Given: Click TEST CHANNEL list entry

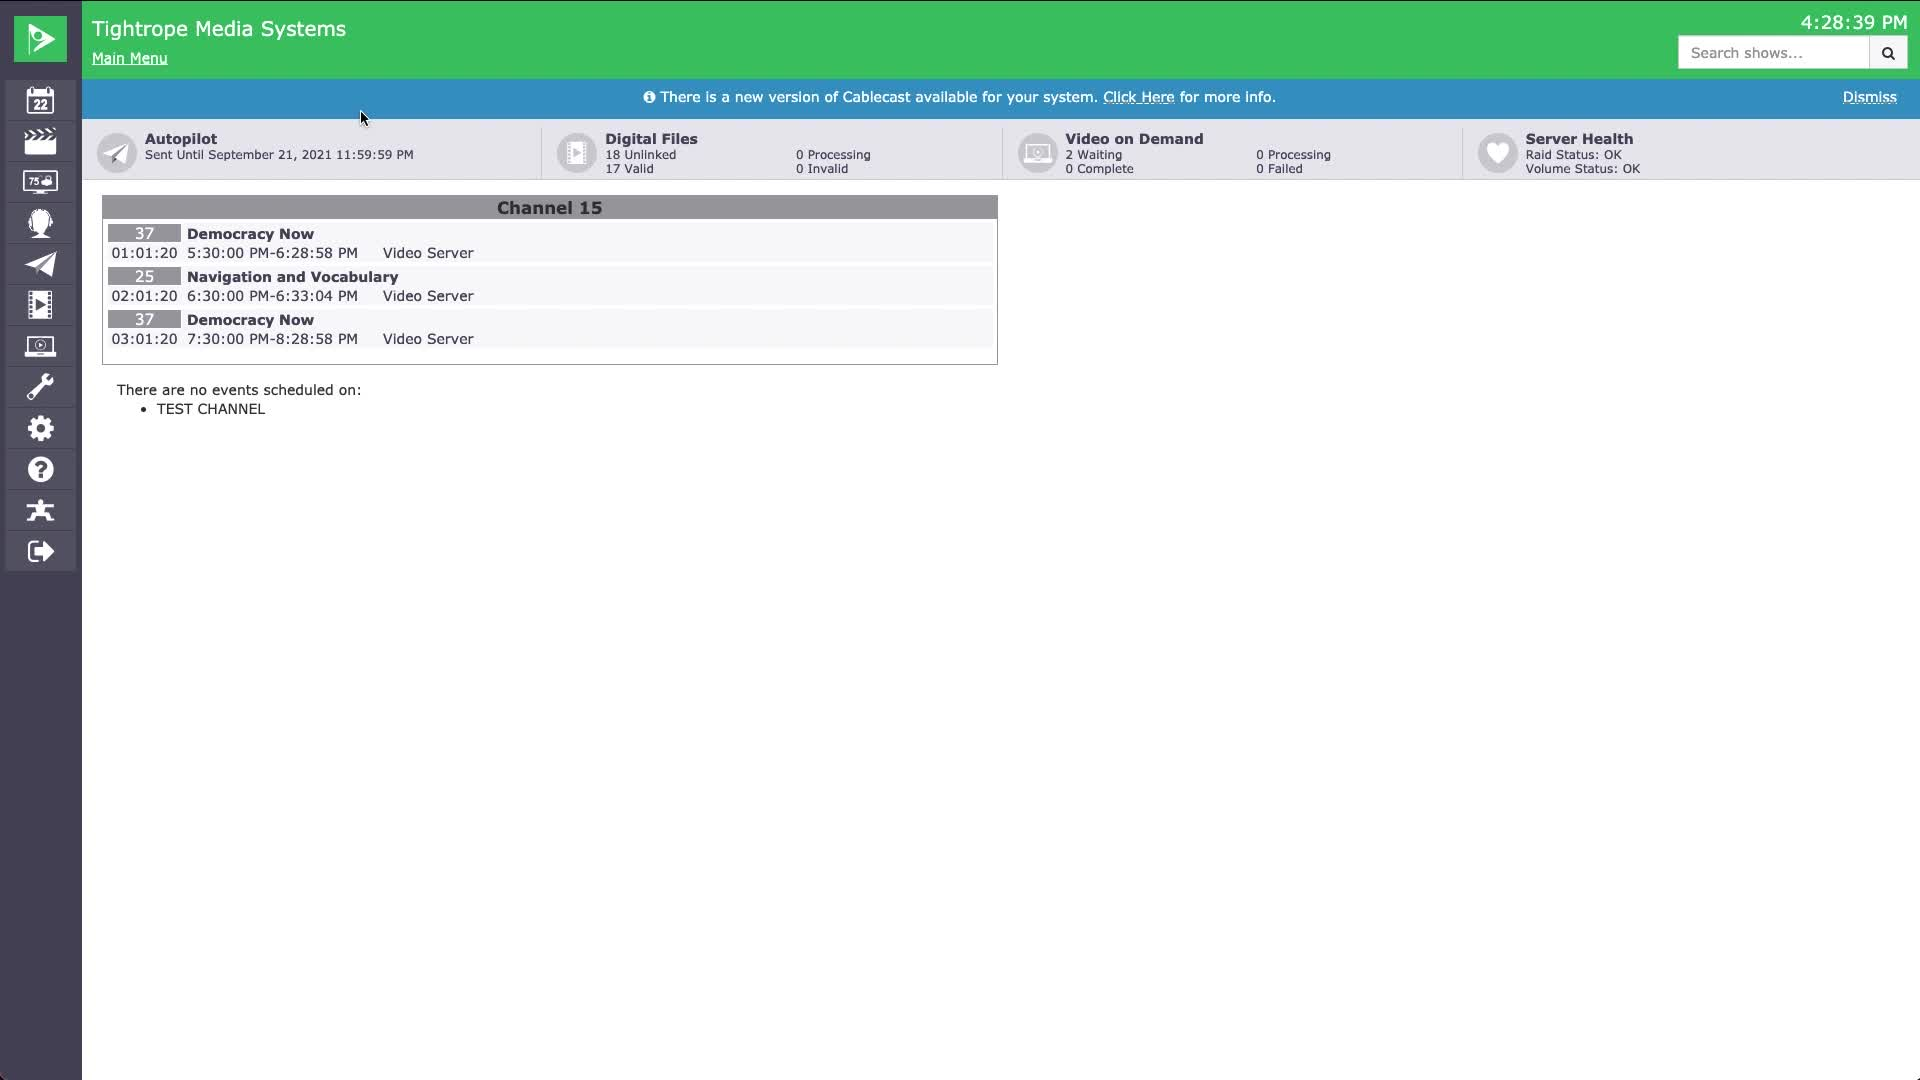Looking at the screenshot, I should 211,409.
